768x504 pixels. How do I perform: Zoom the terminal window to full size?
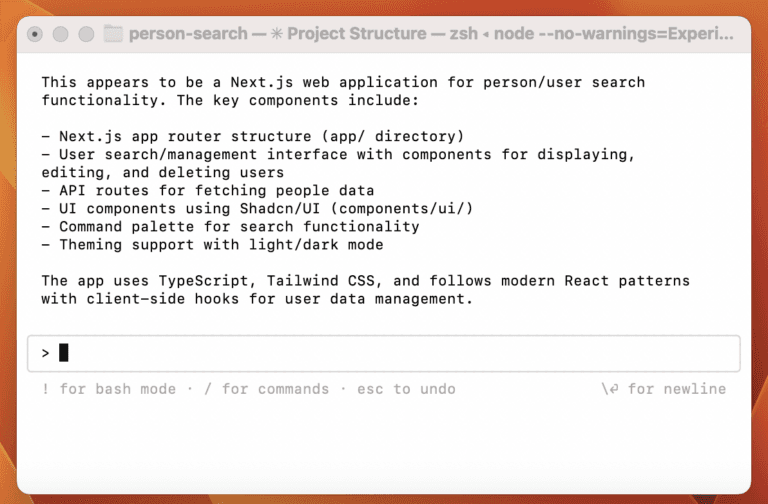point(85,34)
